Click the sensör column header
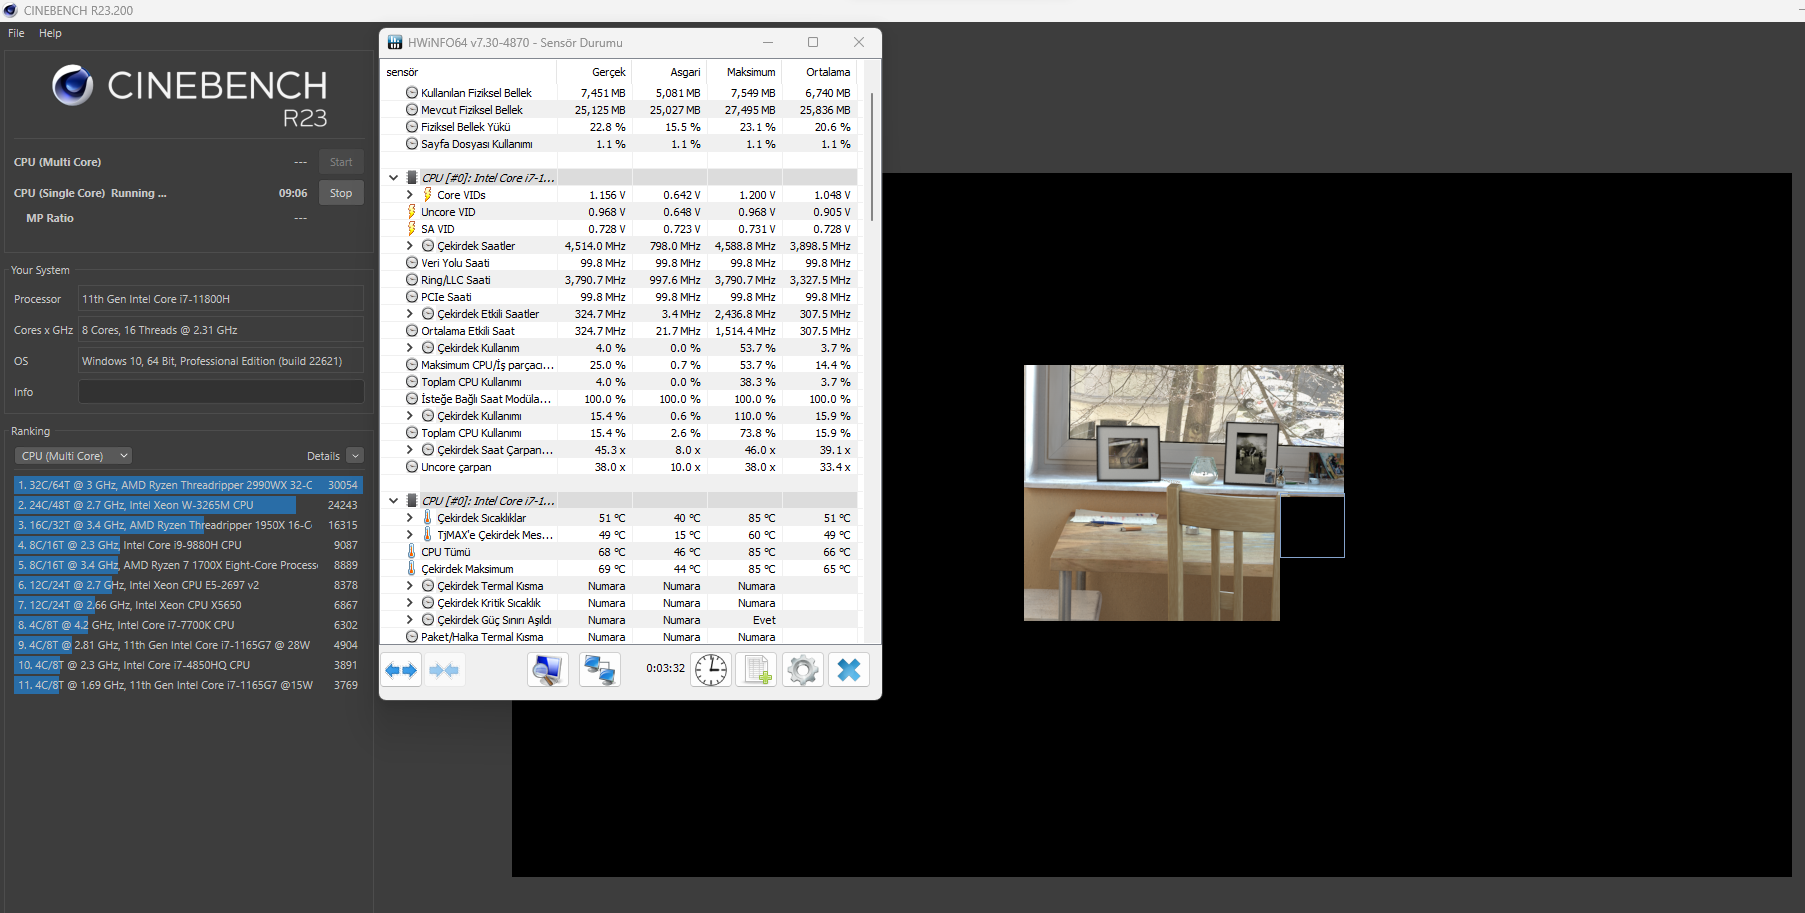 (468, 72)
